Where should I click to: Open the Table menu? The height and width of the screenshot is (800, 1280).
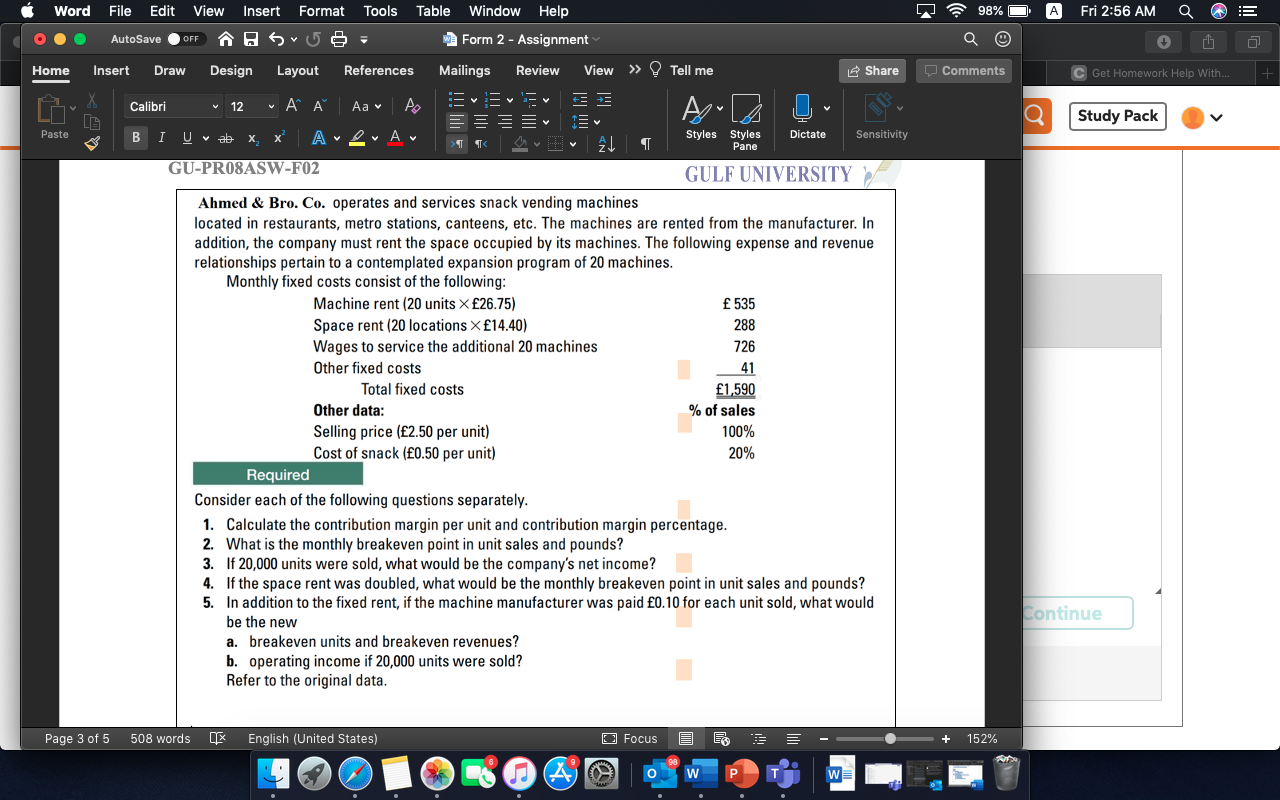click(432, 11)
